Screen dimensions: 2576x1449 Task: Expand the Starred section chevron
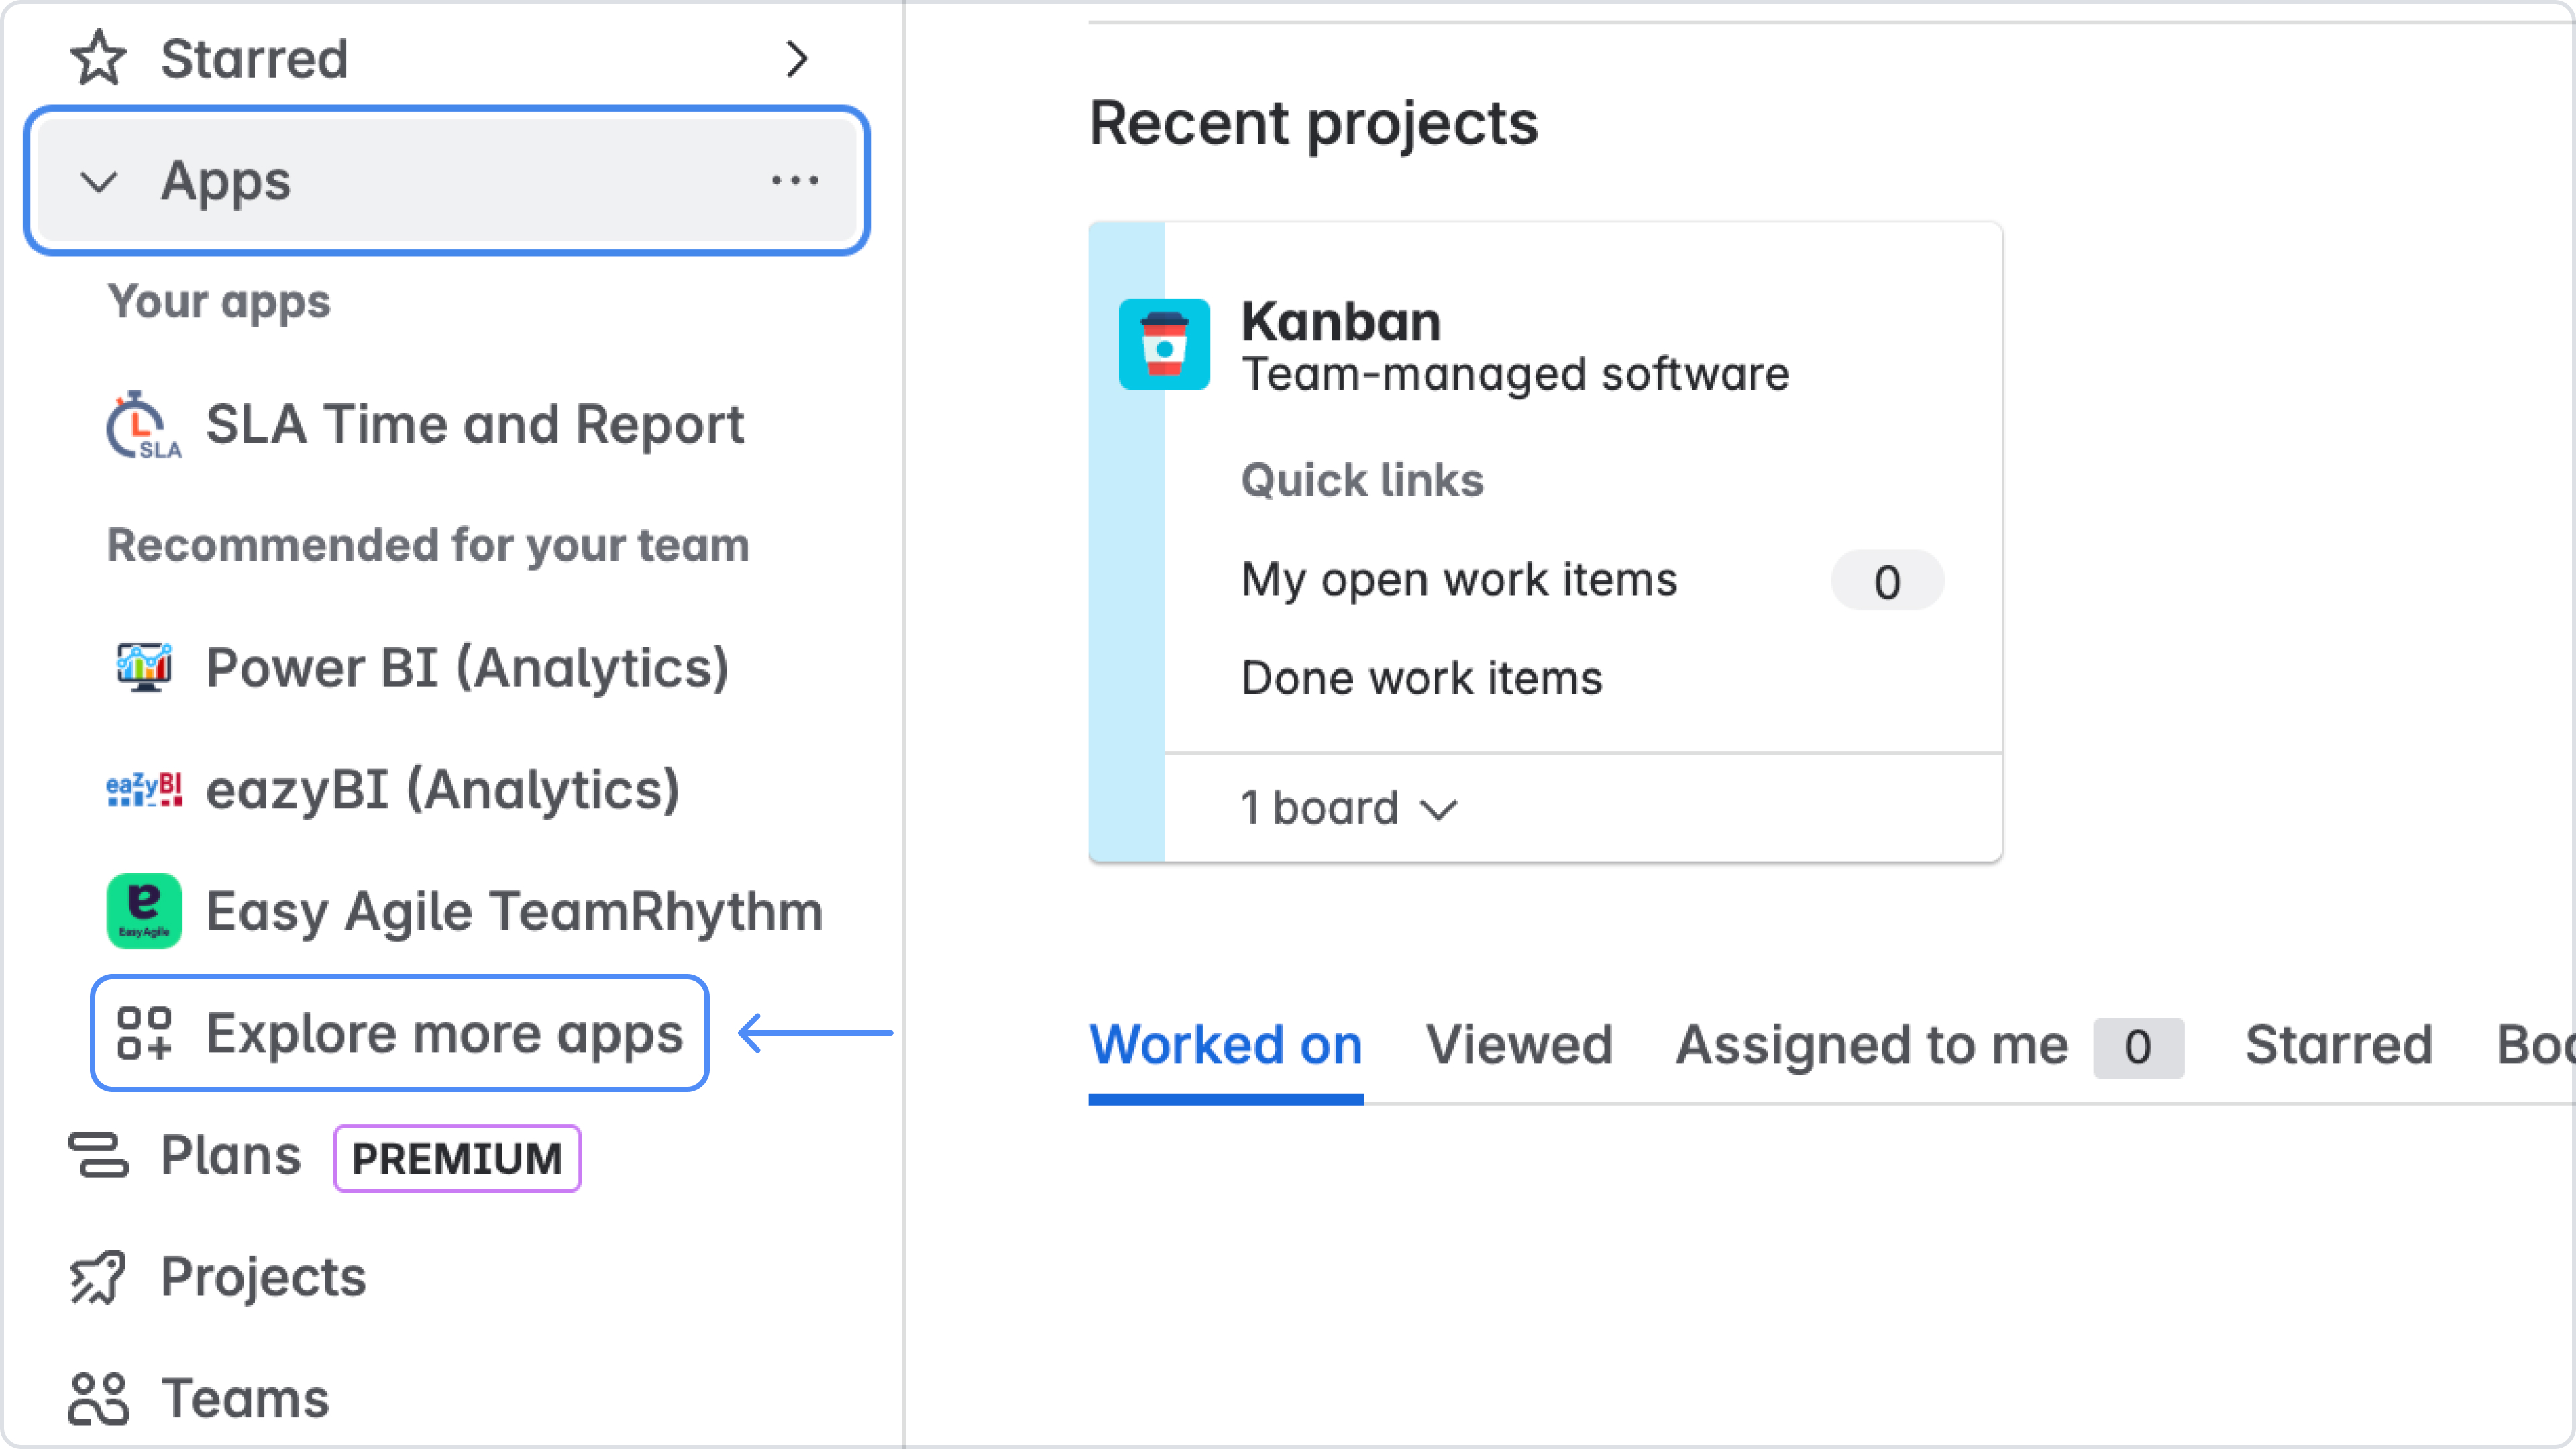coord(796,58)
